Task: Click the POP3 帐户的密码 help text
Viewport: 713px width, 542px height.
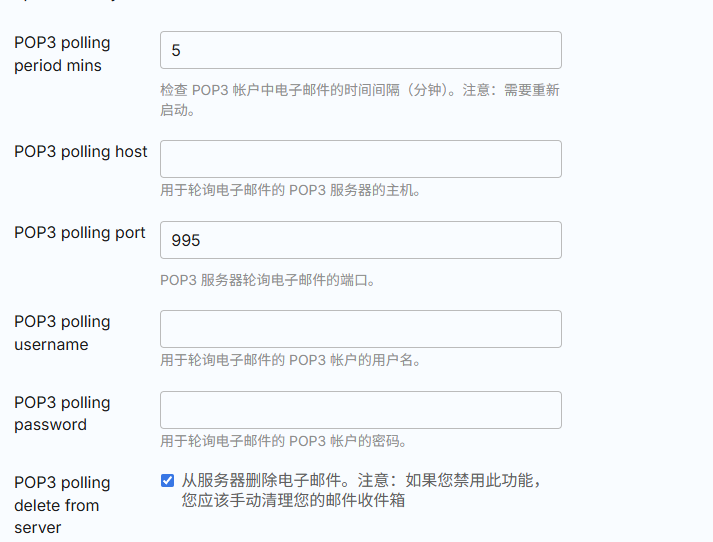Action: pyautogui.click(x=284, y=441)
